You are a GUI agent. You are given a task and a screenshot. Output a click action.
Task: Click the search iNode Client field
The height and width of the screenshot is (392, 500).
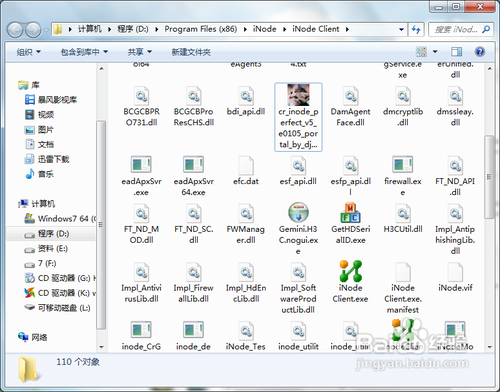click(x=460, y=29)
